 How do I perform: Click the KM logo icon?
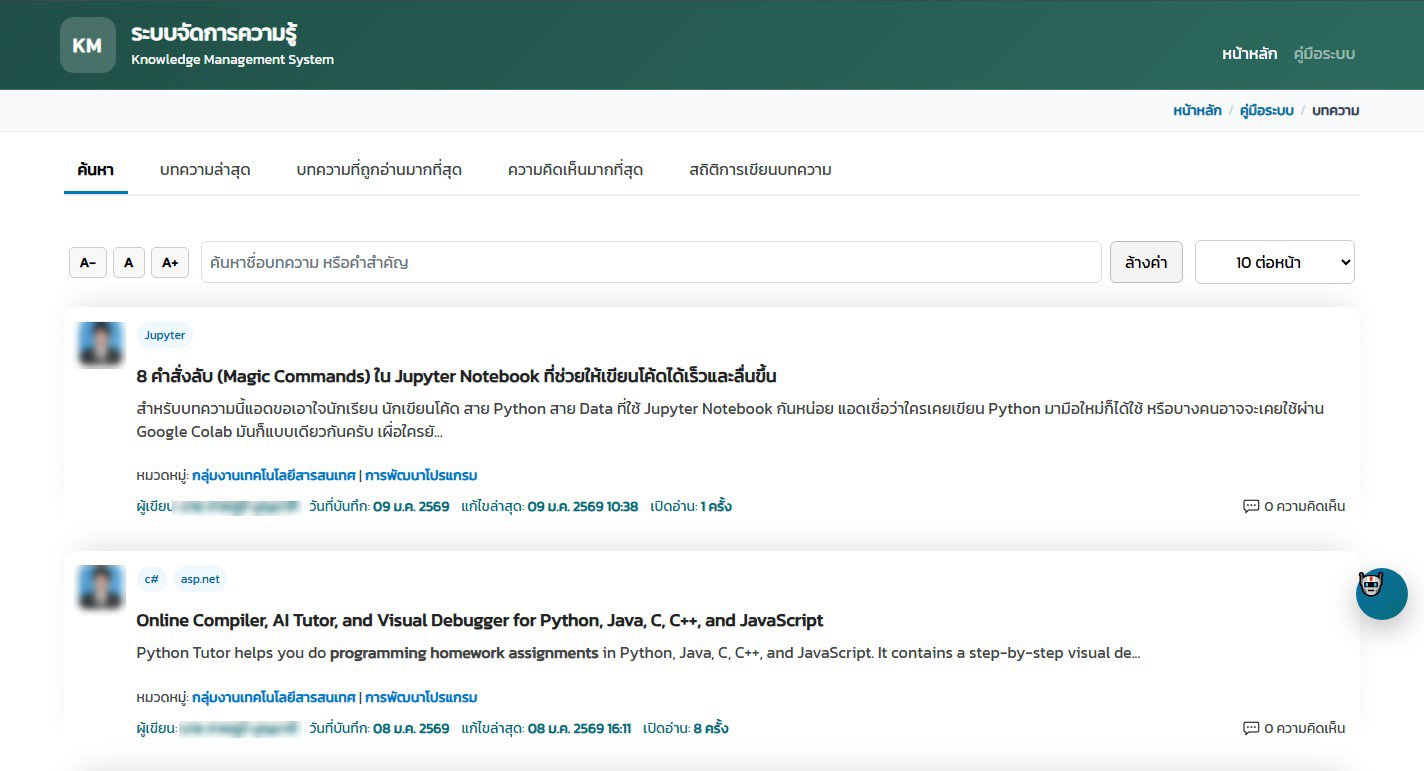(88, 45)
